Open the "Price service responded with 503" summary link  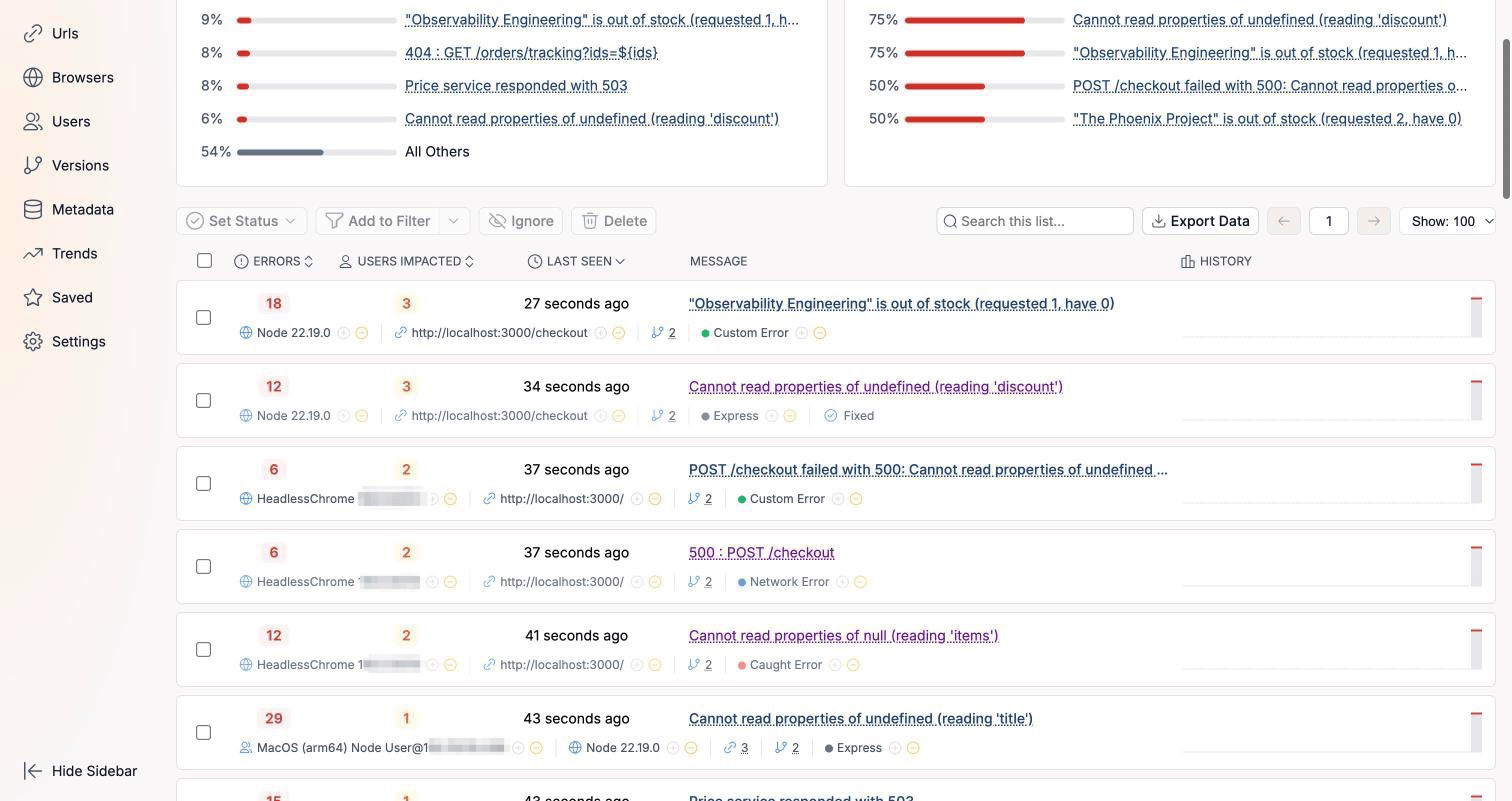click(516, 86)
